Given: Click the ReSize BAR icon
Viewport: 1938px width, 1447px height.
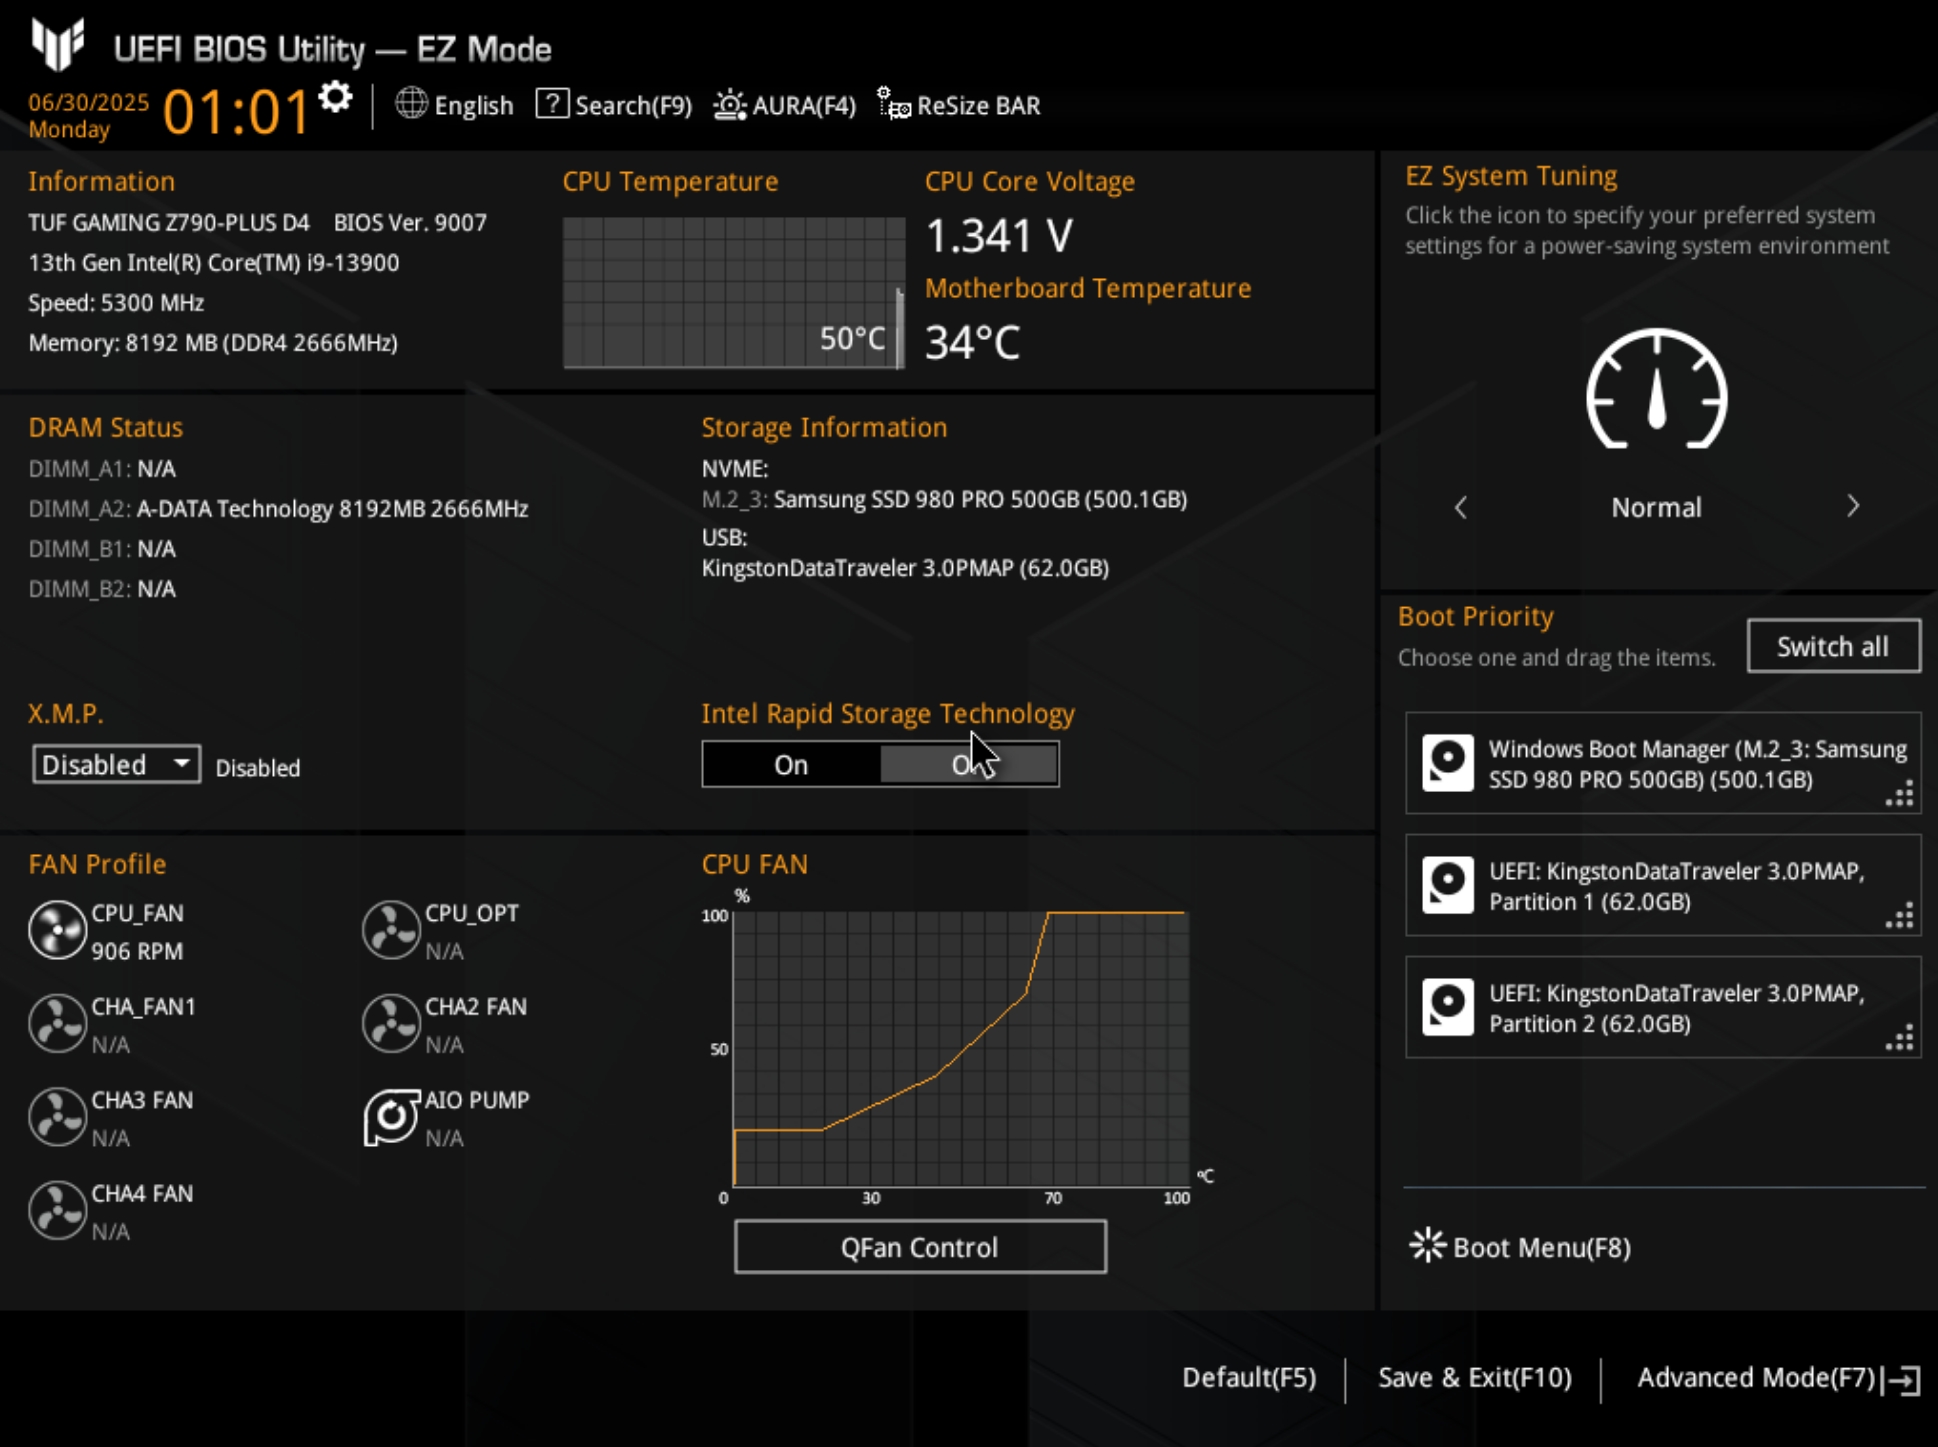Looking at the screenshot, I should click(x=894, y=103).
